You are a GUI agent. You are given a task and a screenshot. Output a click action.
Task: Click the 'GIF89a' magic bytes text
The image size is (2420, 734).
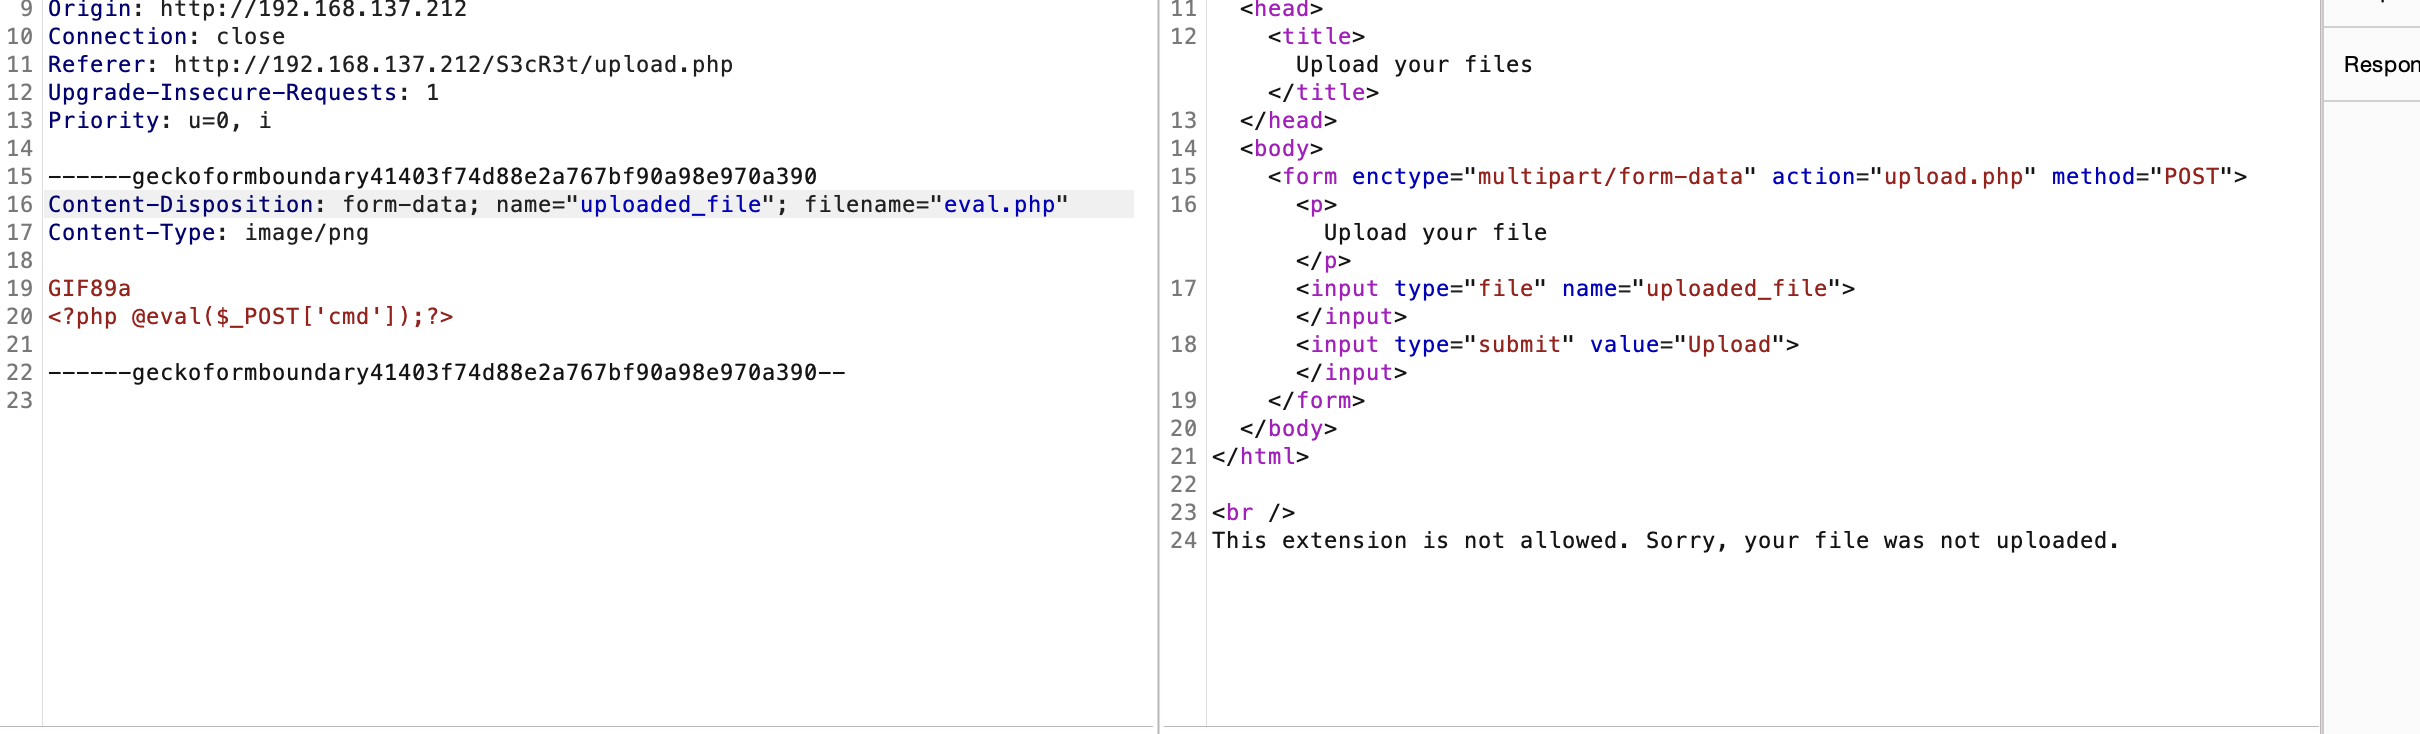89,289
